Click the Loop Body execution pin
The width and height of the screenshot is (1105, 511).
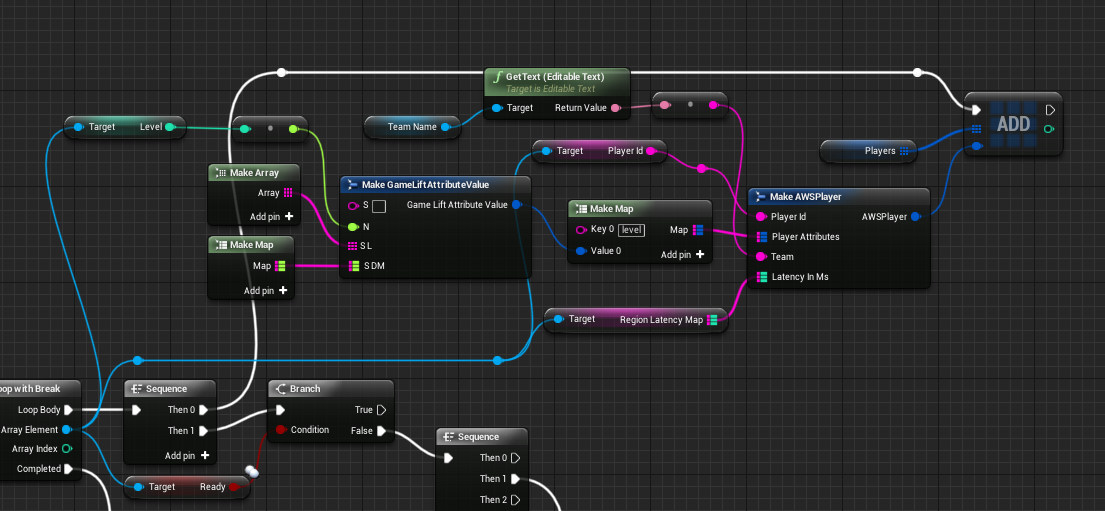coord(68,410)
